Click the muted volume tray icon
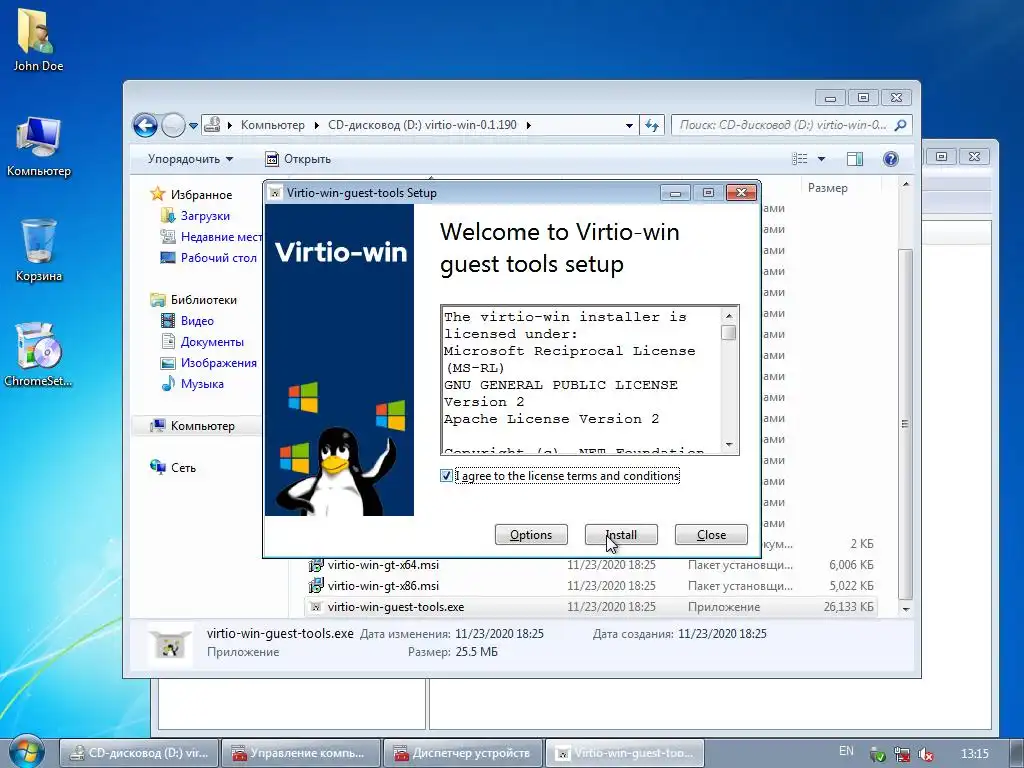Screen dimensions: 1024x768 click(926, 754)
